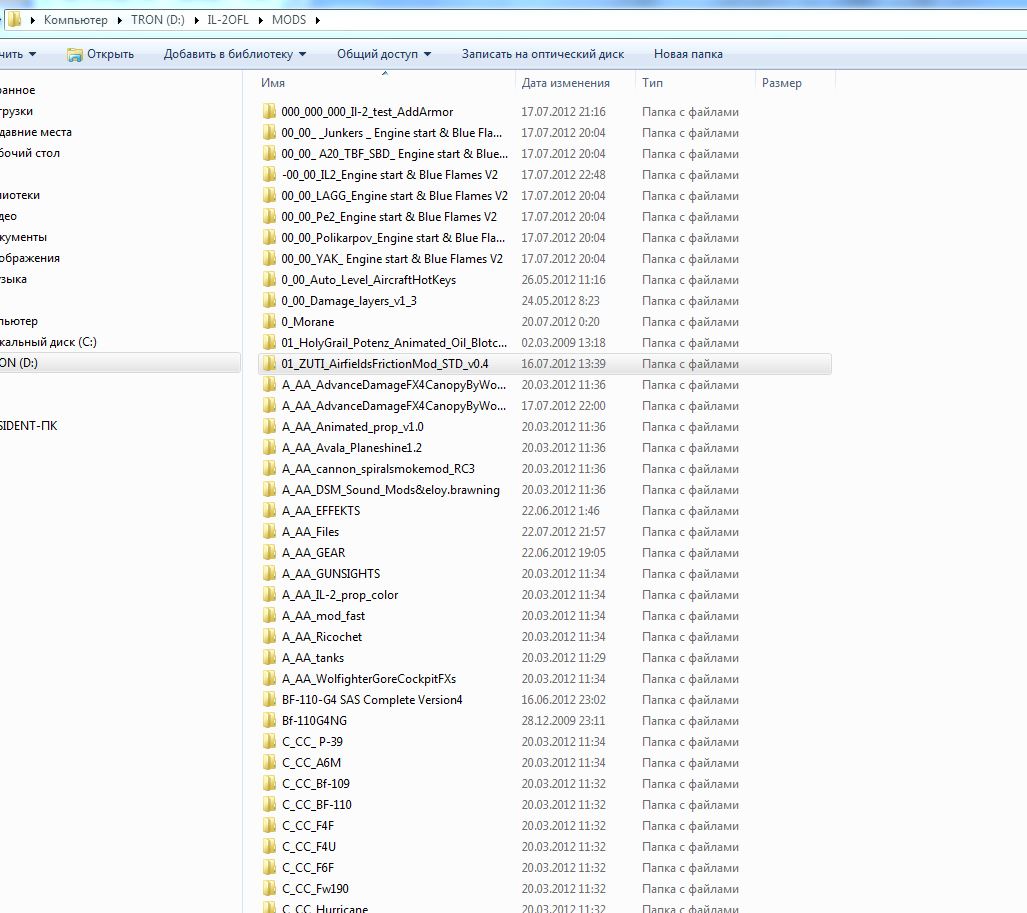Click folder icon of C_CC_Bf-109
The height and width of the screenshot is (913, 1027).
pyautogui.click(x=269, y=783)
